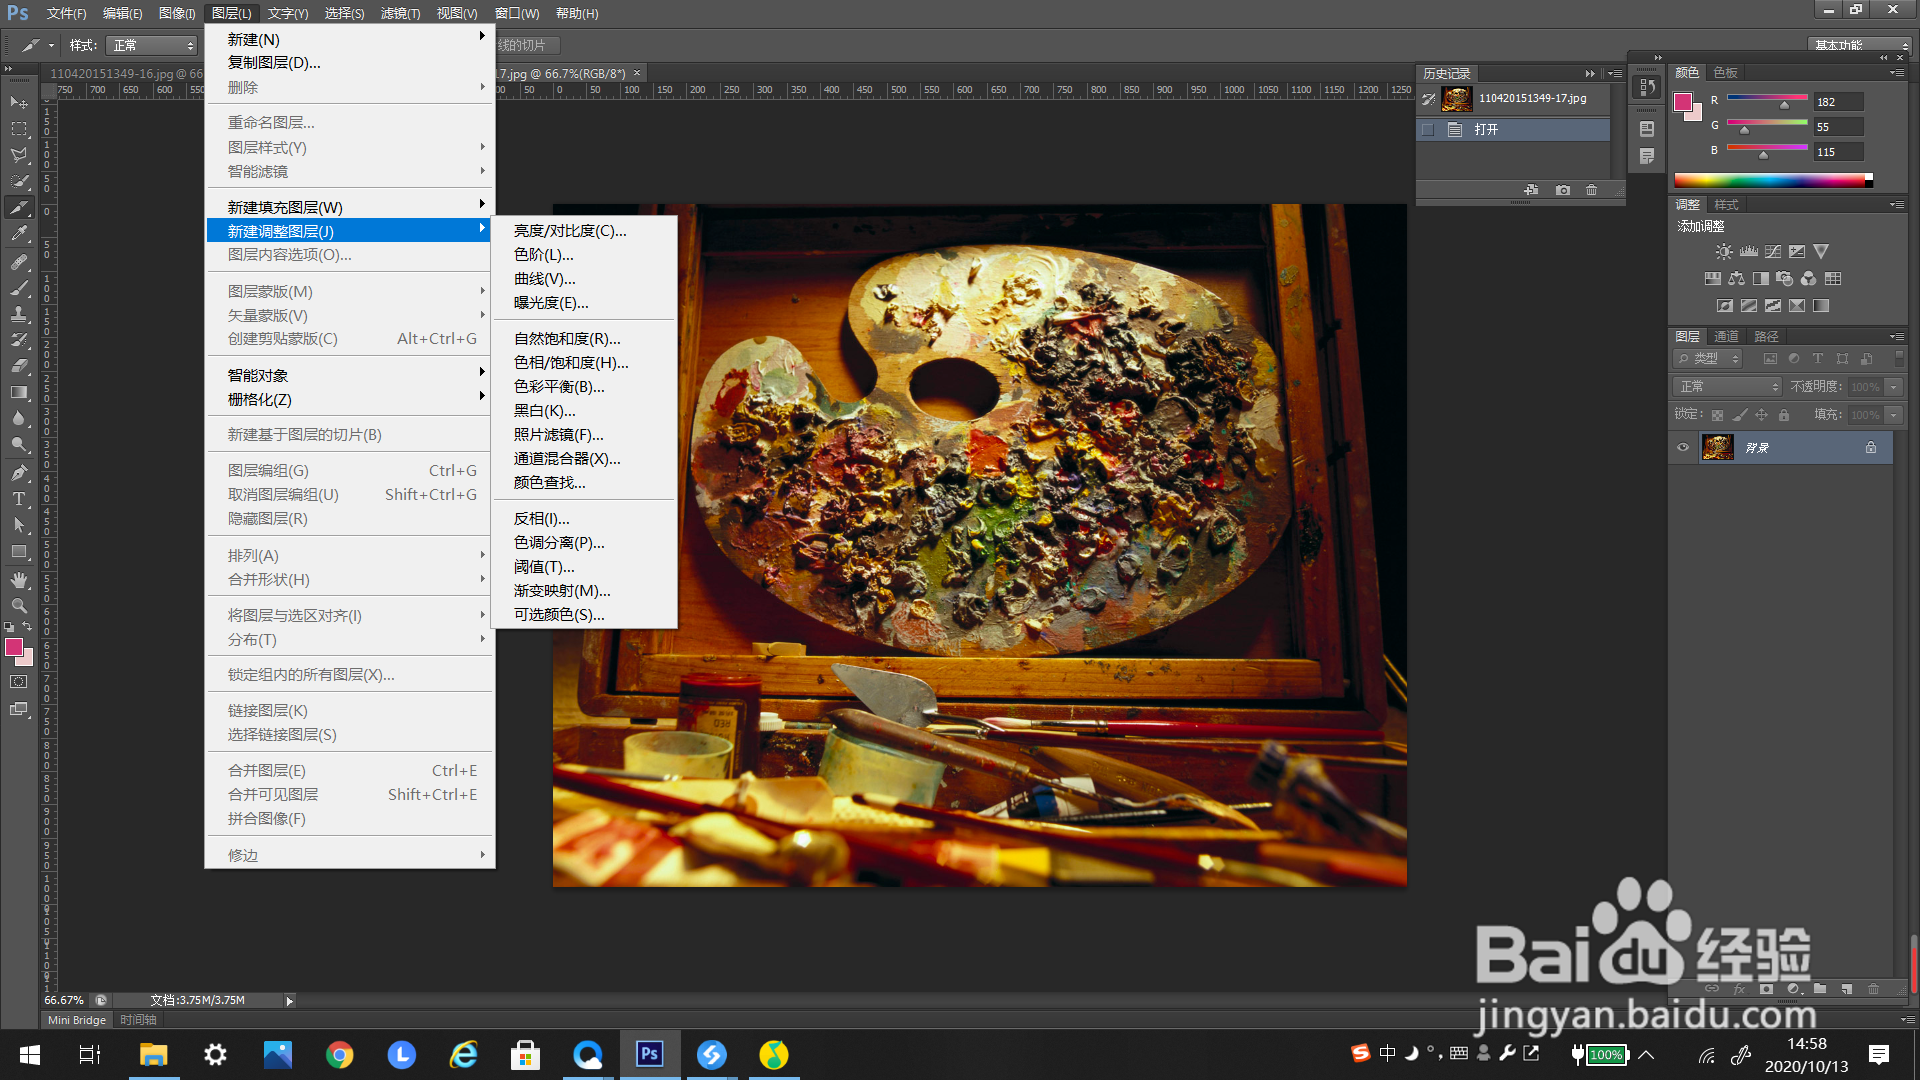Select the Eyedropper tool

tap(19, 234)
